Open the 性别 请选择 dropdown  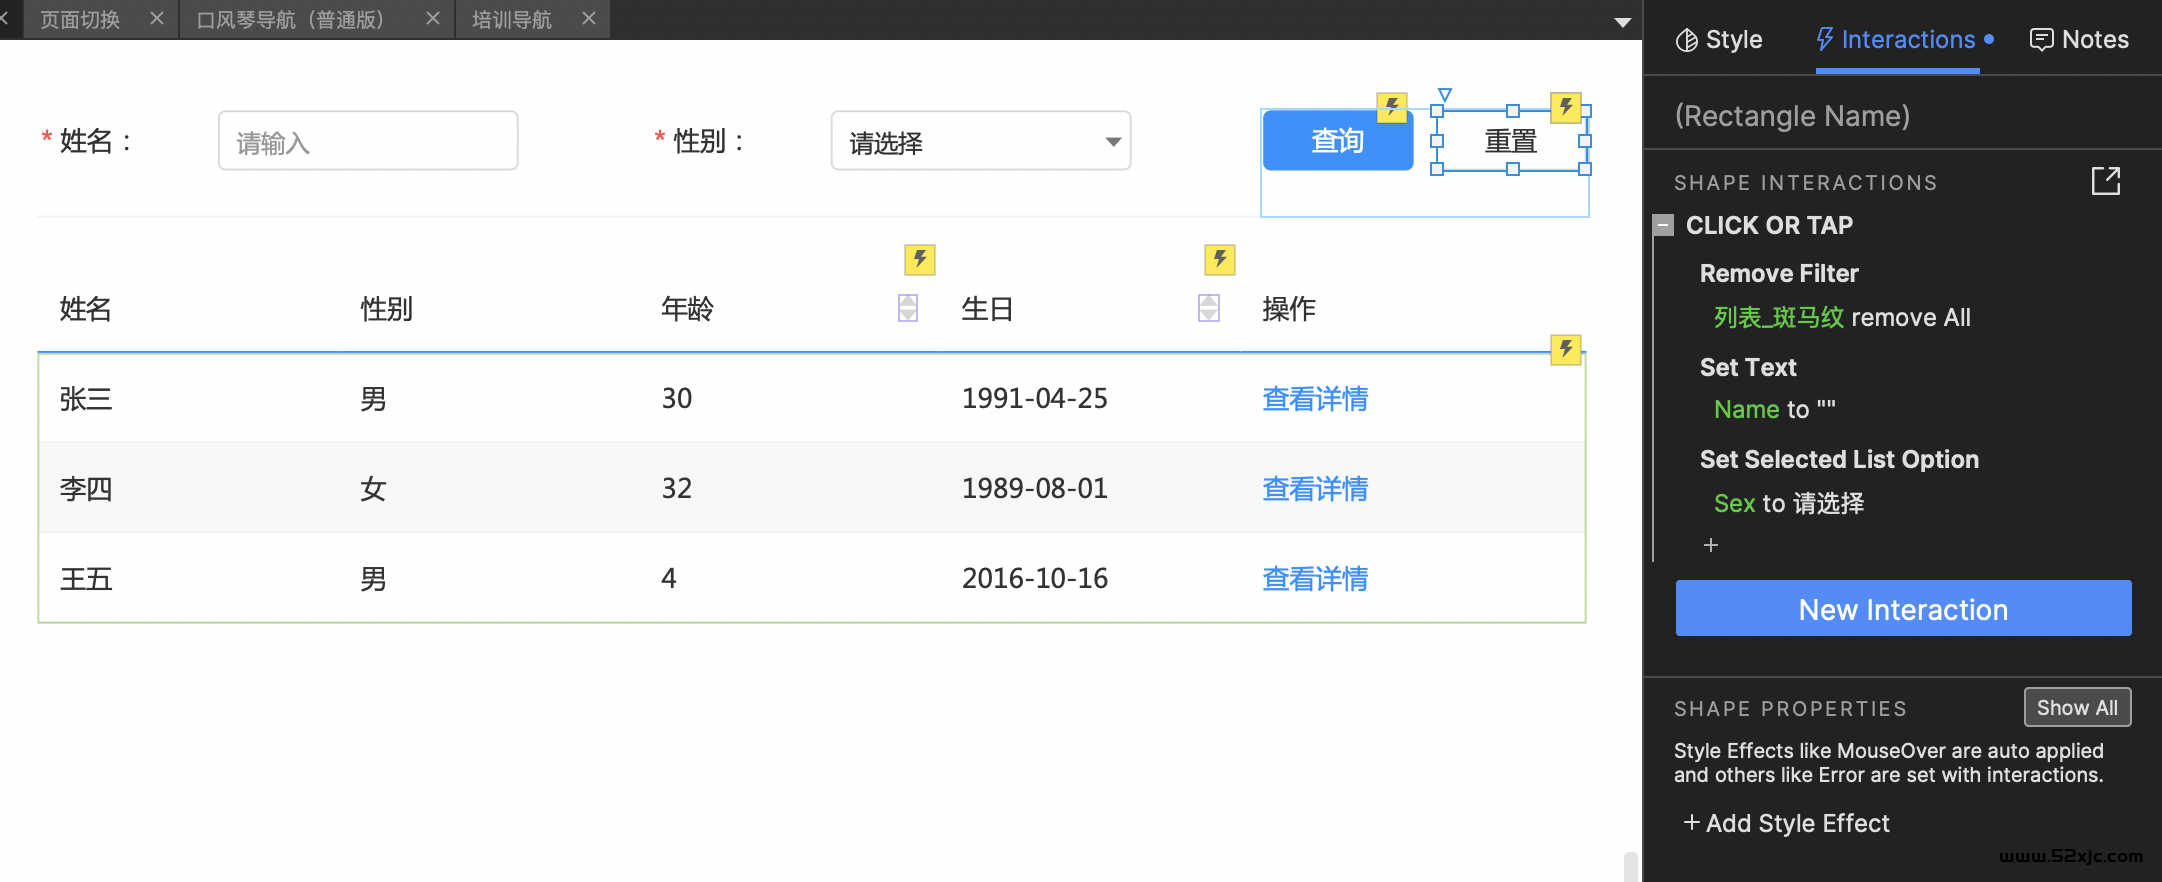click(980, 141)
